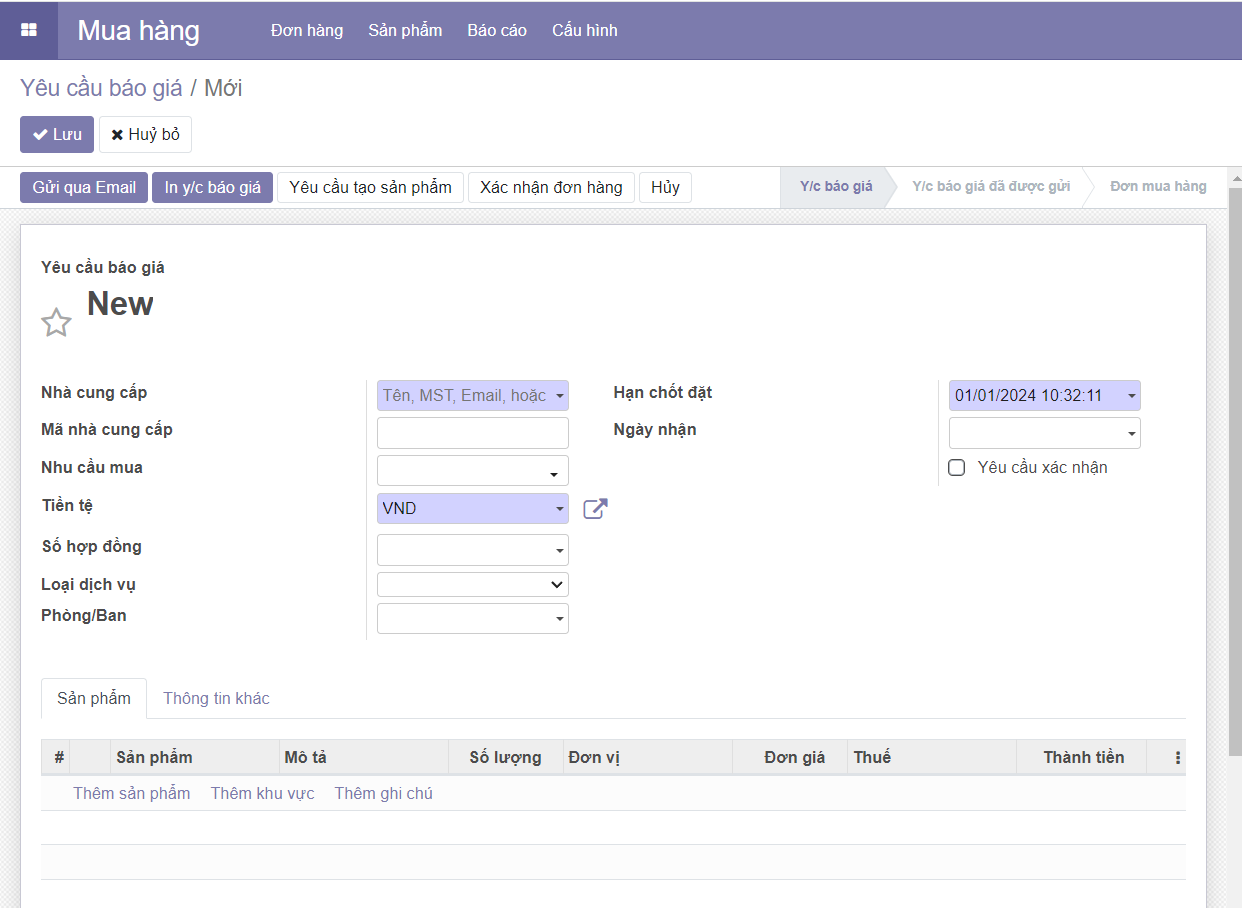Image resolution: width=1242 pixels, height=908 pixels.
Task: Click the Yêu cầu báo giá breadcrumb link
Action: click(x=101, y=88)
